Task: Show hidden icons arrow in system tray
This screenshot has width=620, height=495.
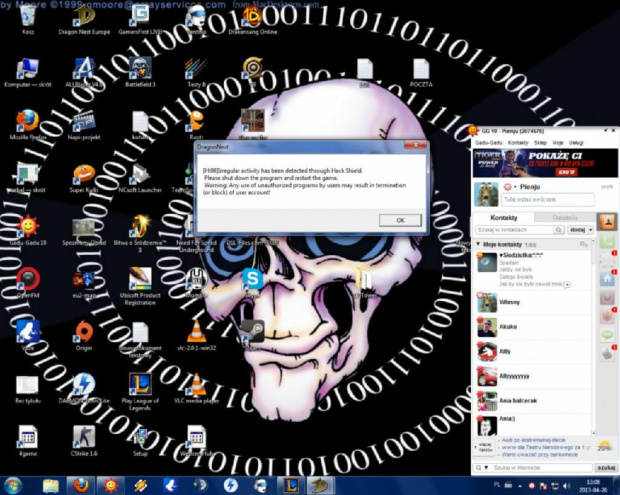Action: [520, 486]
